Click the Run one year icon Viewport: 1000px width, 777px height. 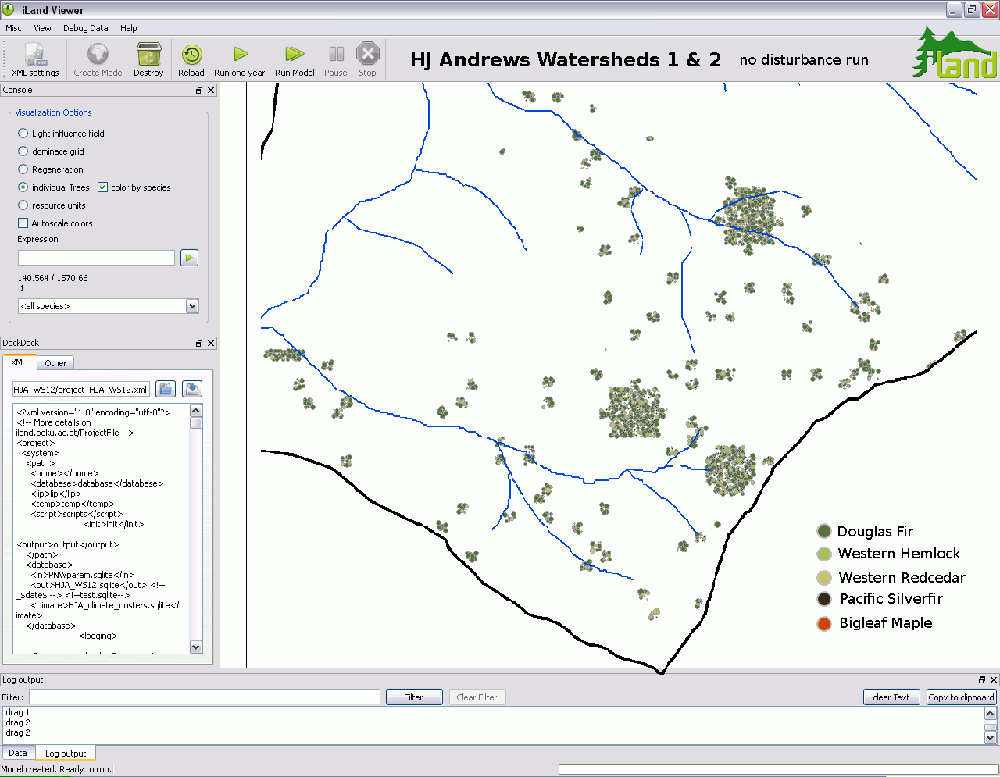point(240,59)
